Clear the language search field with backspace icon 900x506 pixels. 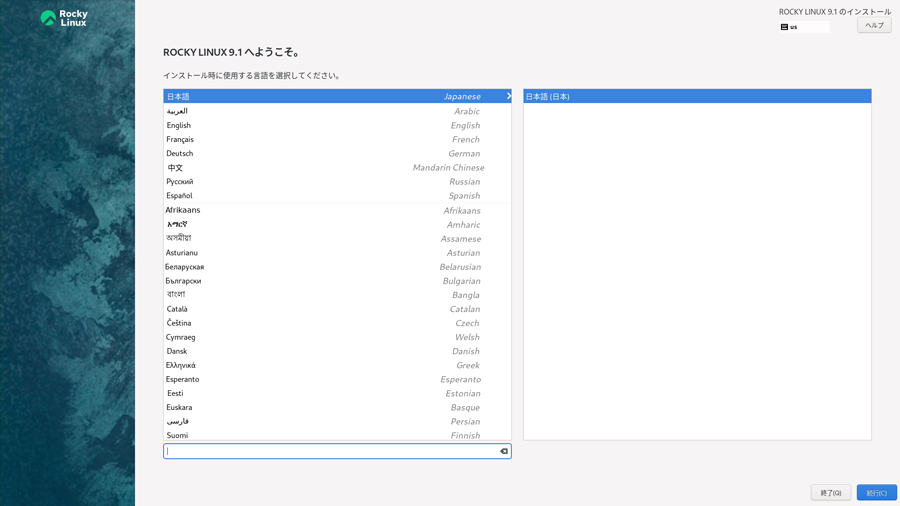[504, 452]
